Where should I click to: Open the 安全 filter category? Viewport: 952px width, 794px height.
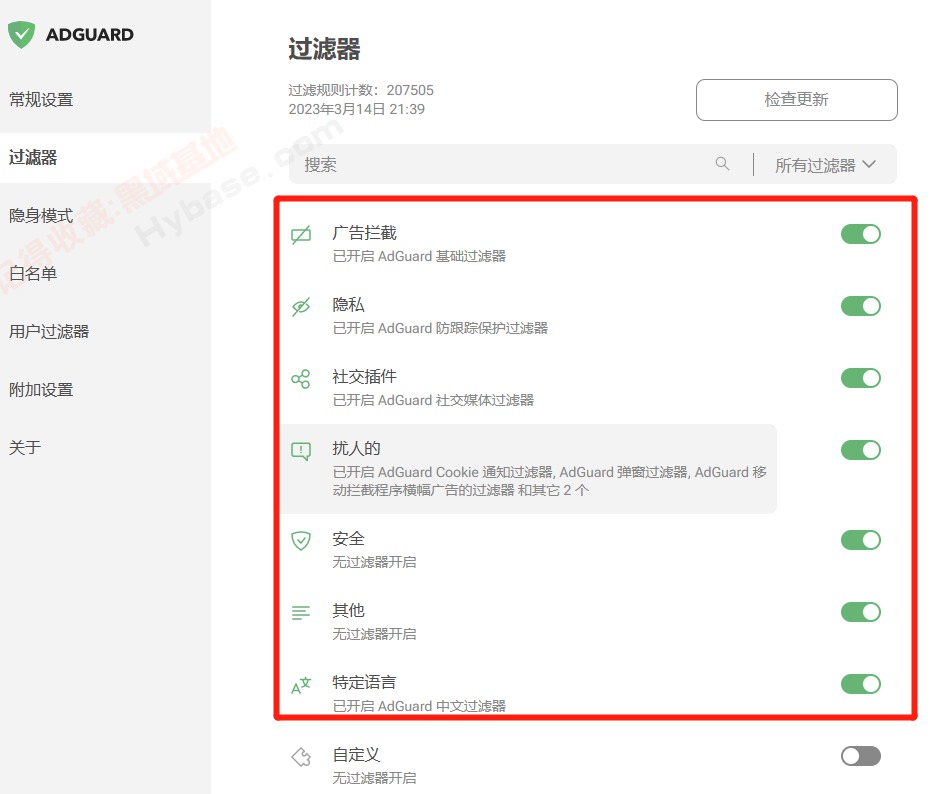(x=528, y=549)
